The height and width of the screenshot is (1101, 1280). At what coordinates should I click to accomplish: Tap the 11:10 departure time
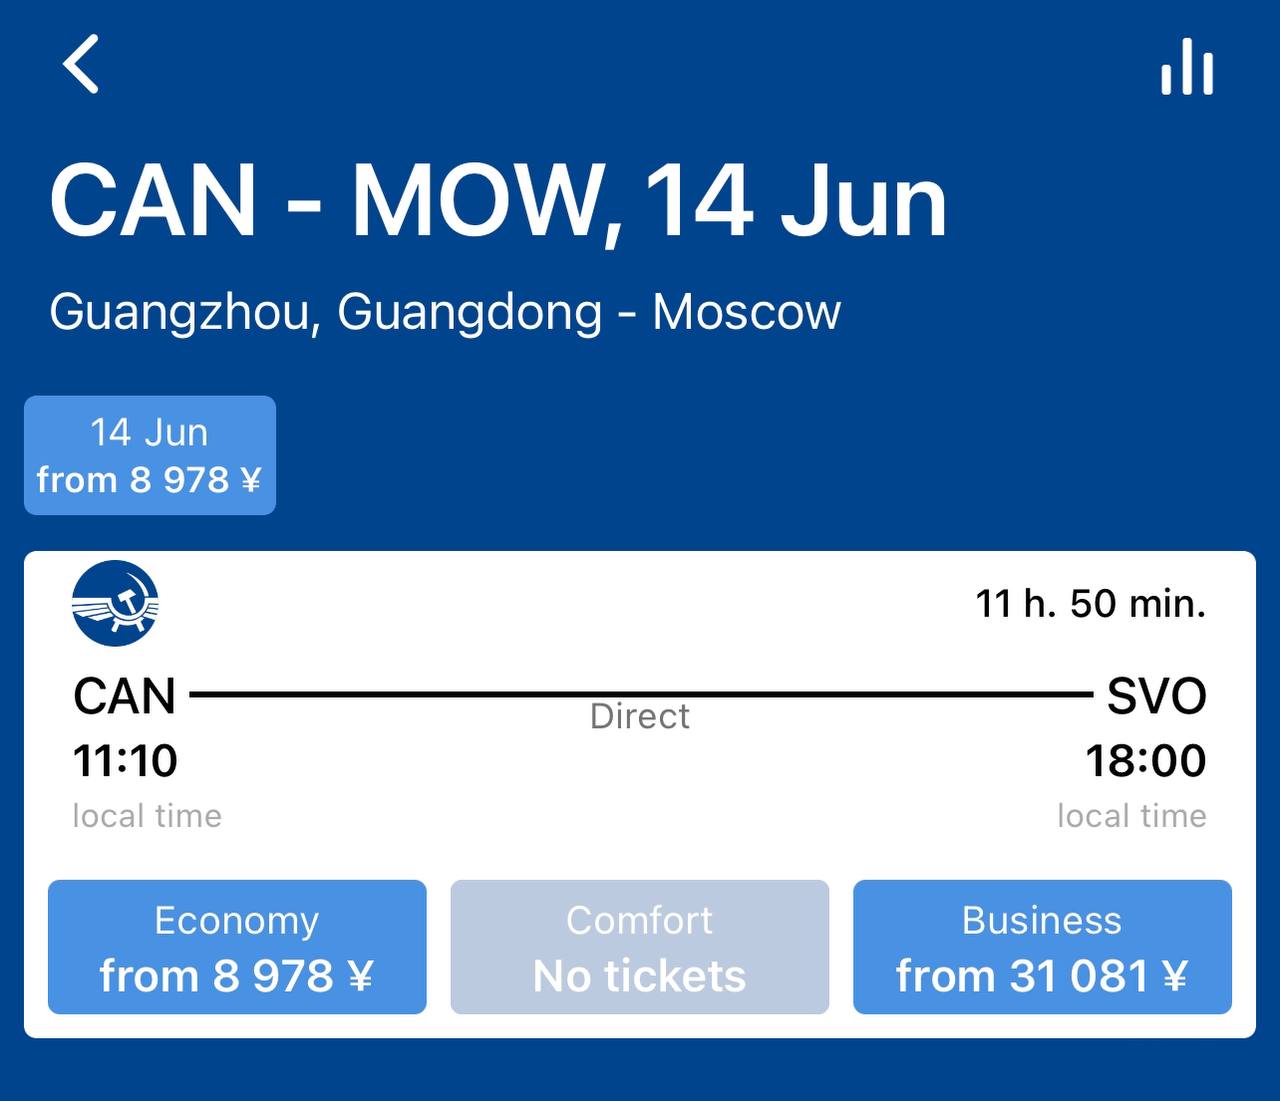coord(125,761)
